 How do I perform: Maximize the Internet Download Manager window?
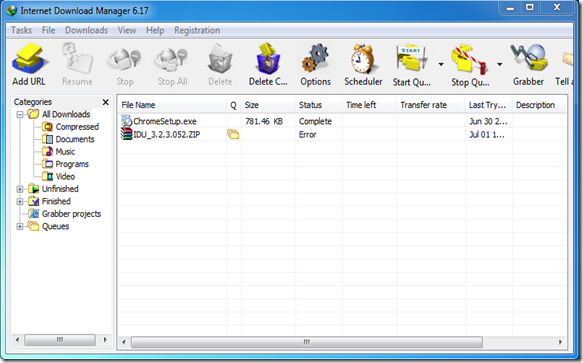[x=530, y=7]
